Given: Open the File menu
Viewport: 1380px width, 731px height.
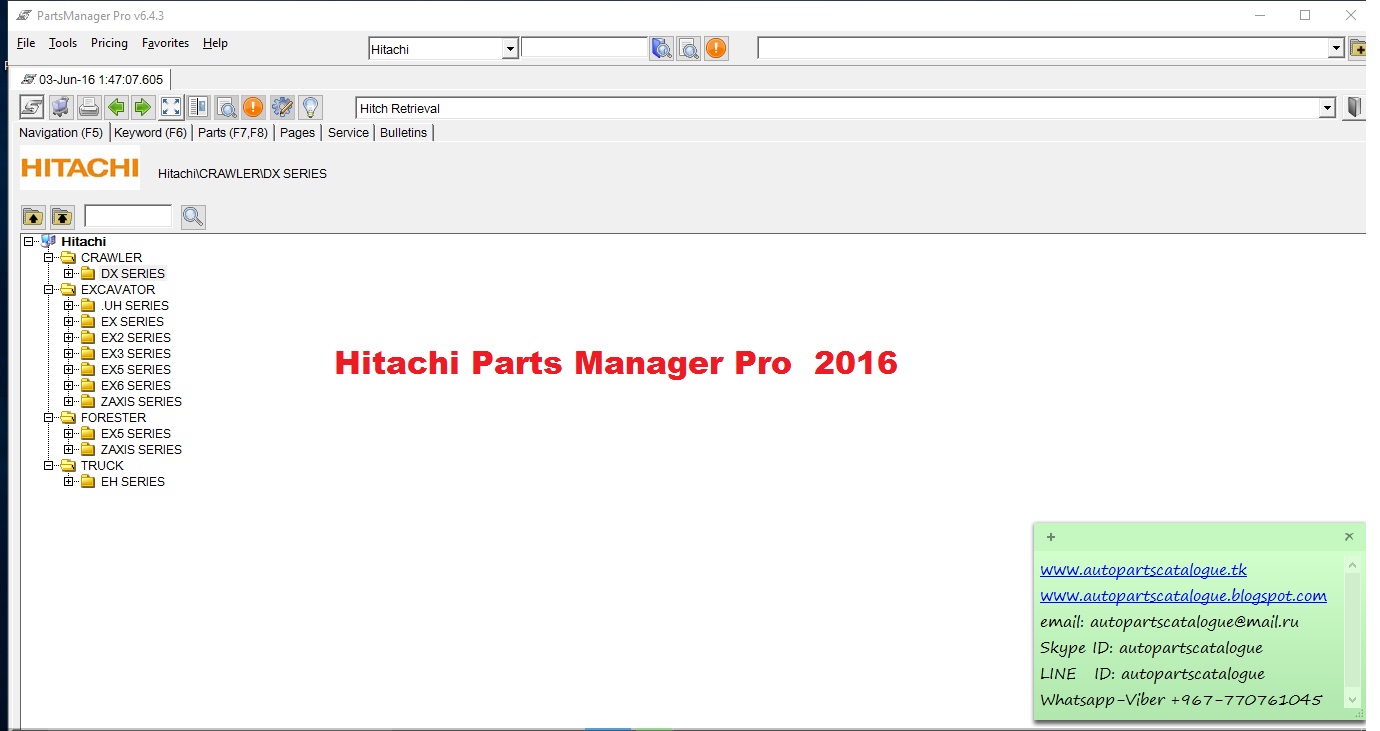Looking at the screenshot, I should click(26, 43).
